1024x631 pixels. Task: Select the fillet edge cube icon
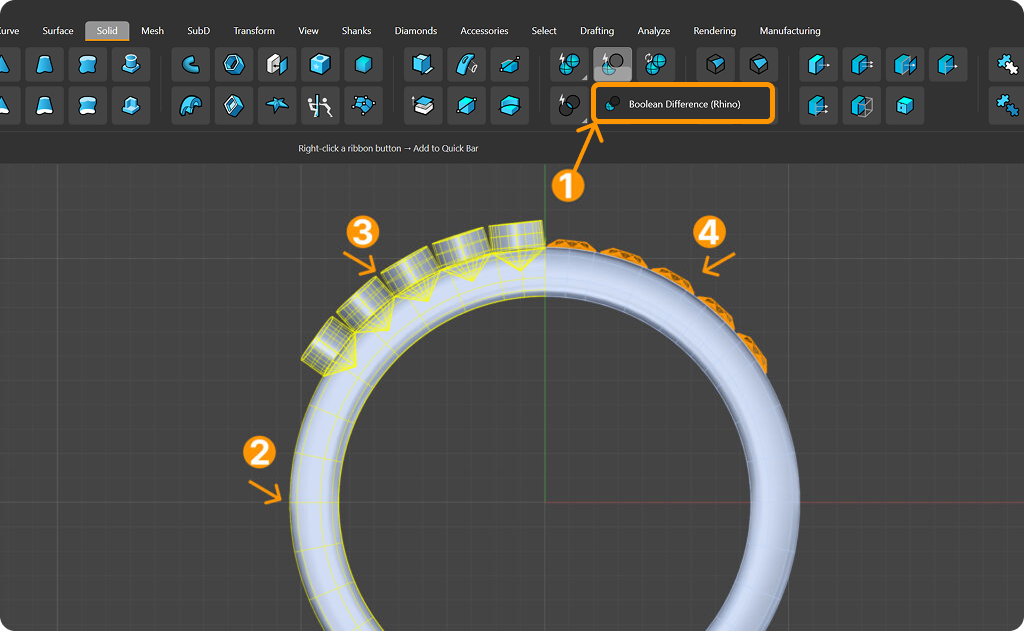(x=716, y=64)
